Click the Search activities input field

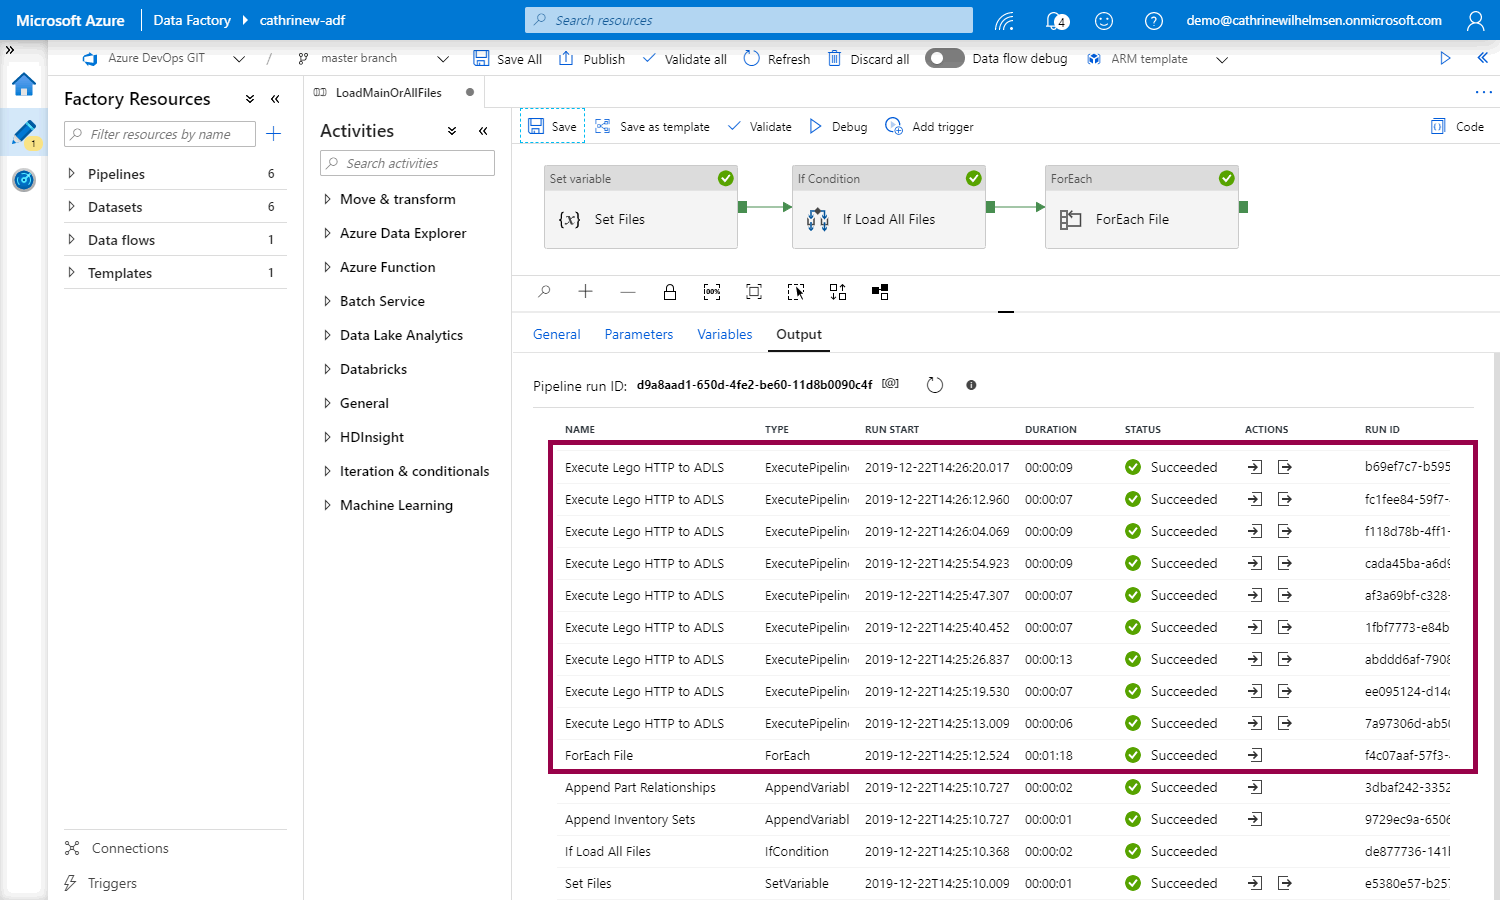point(408,163)
